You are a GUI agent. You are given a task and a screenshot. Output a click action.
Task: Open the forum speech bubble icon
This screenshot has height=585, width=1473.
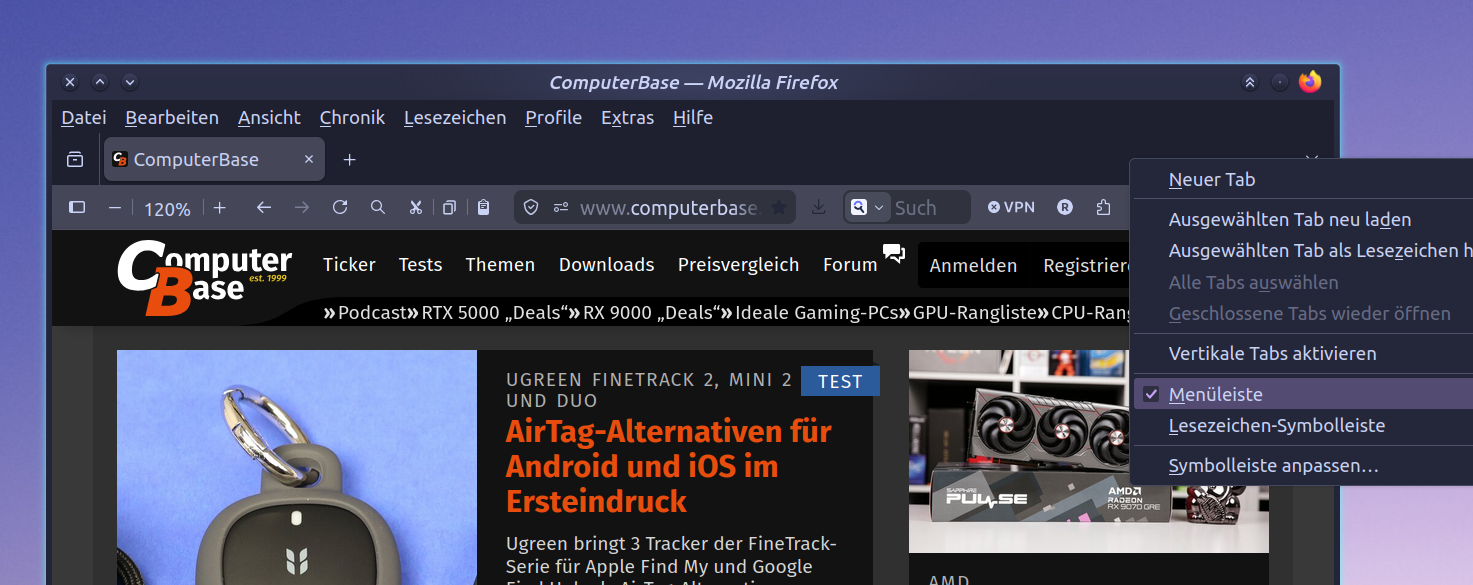coord(894,253)
